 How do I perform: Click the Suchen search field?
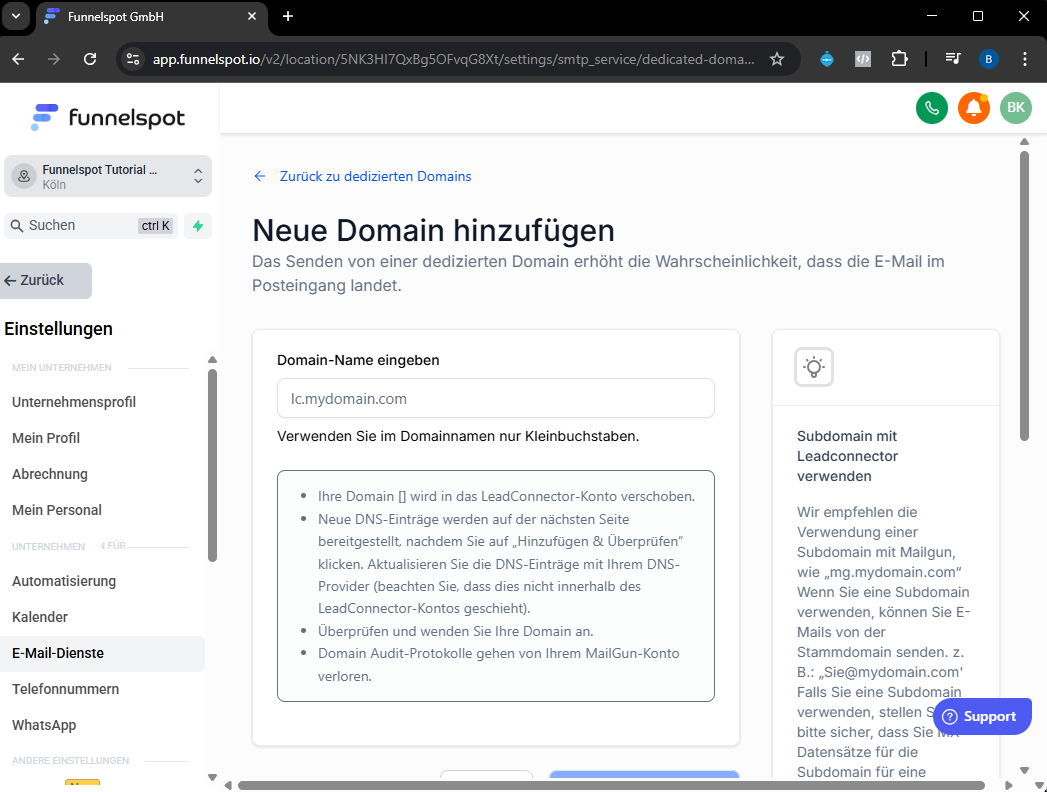click(91, 226)
